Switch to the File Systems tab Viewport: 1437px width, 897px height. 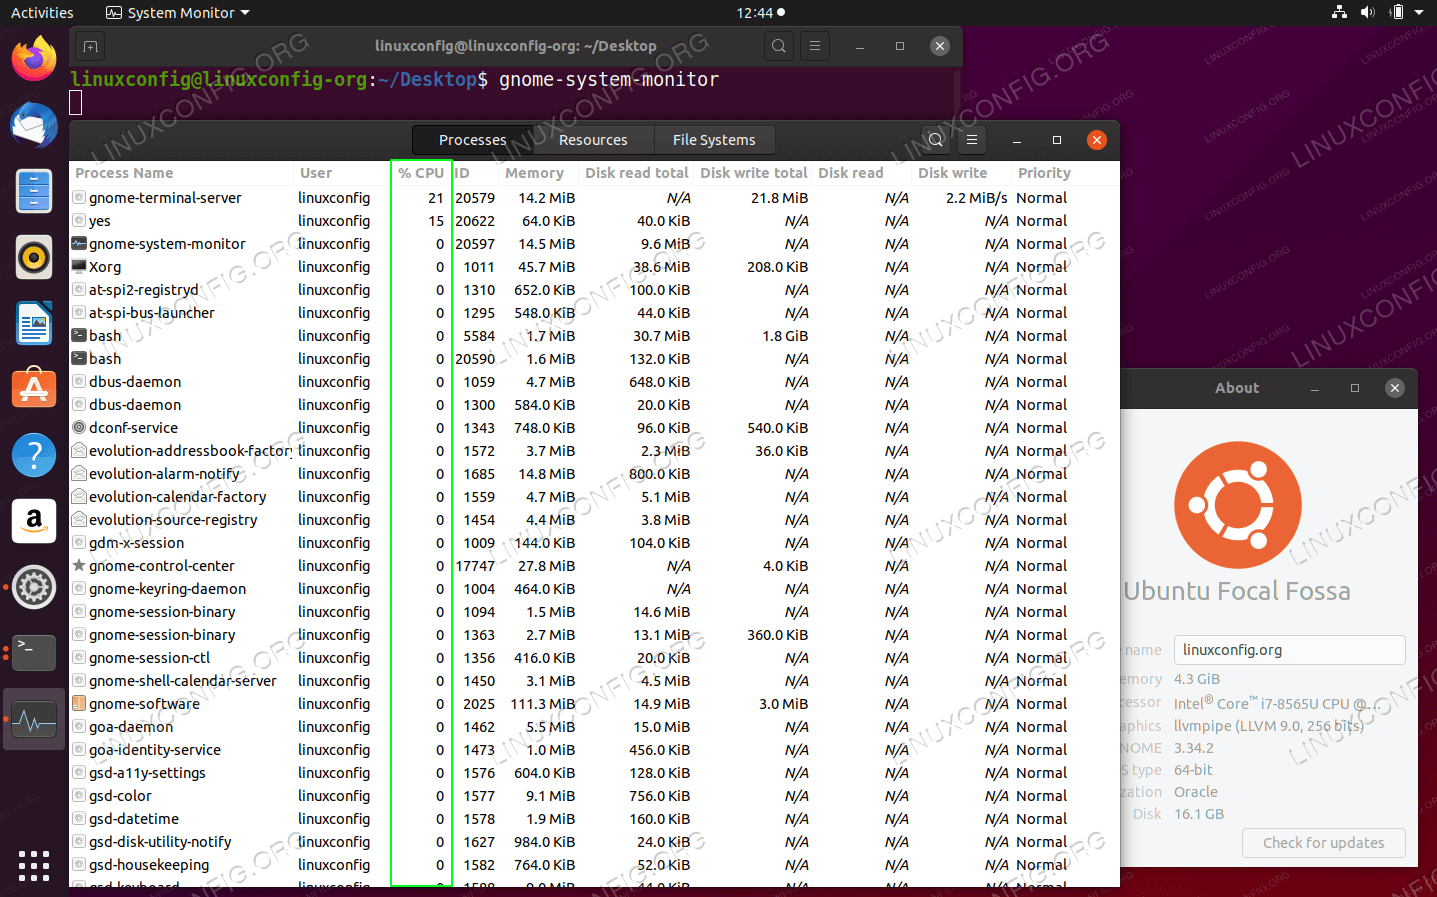[714, 140]
